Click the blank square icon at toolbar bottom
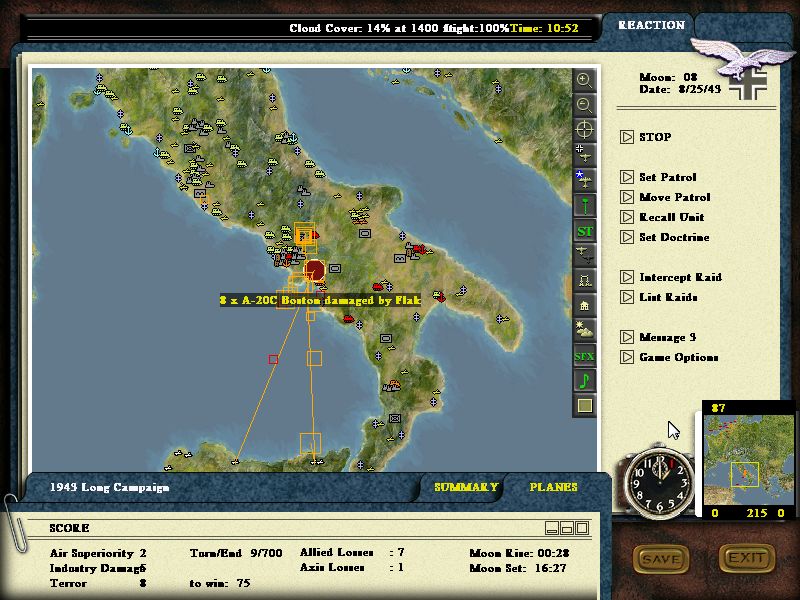This screenshot has height=600, width=800. click(584, 406)
